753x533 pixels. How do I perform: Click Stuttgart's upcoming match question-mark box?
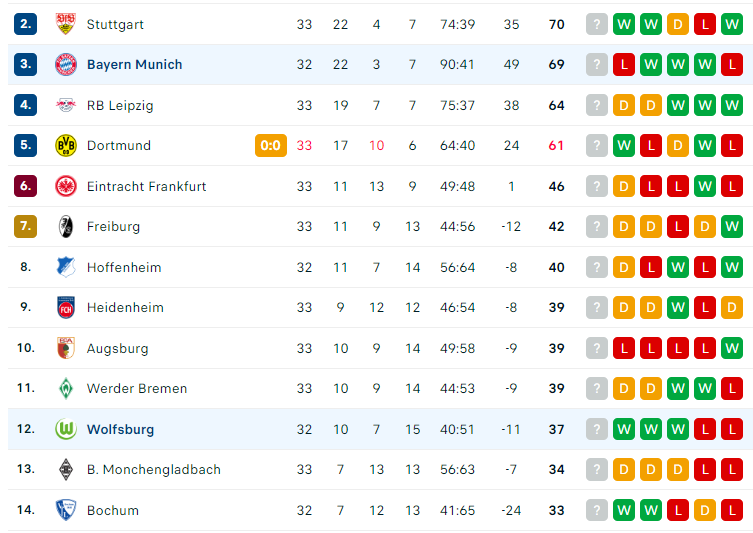click(x=597, y=24)
